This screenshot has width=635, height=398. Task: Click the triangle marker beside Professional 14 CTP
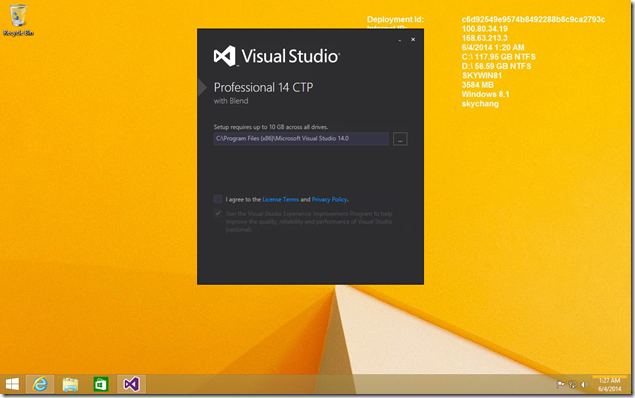[202, 87]
